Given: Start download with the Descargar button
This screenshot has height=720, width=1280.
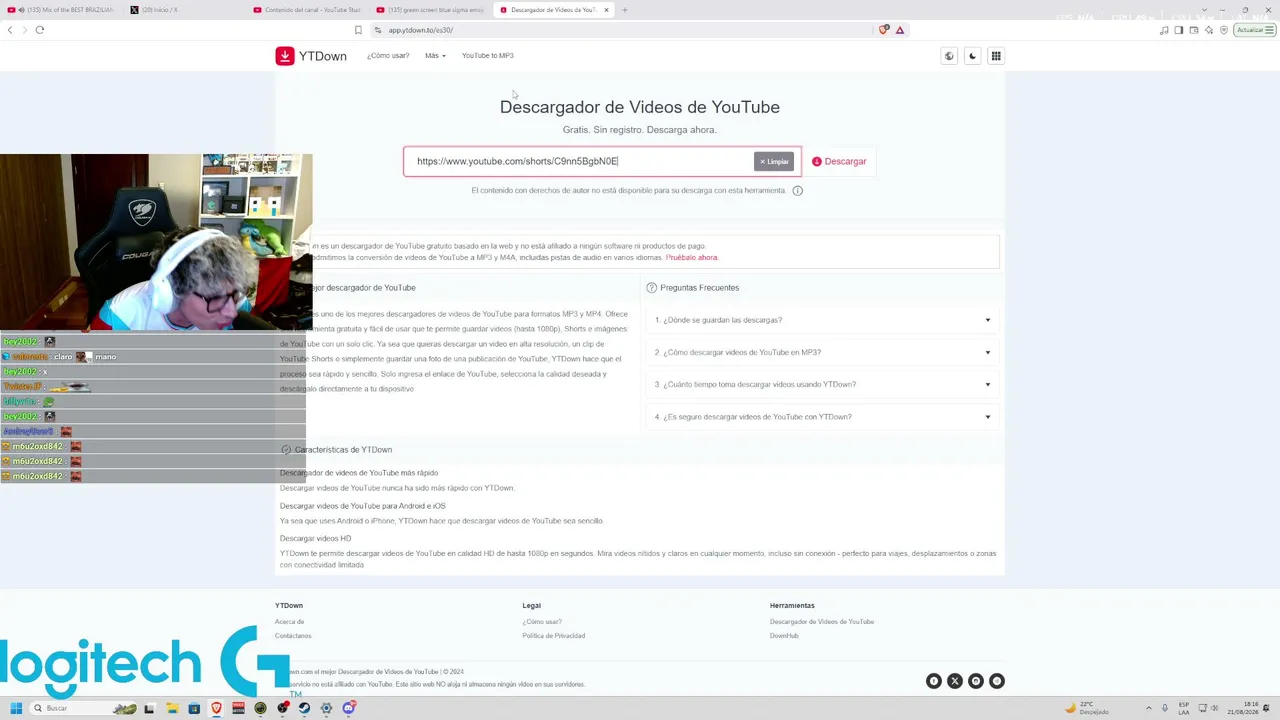Looking at the screenshot, I should click(x=839, y=161).
